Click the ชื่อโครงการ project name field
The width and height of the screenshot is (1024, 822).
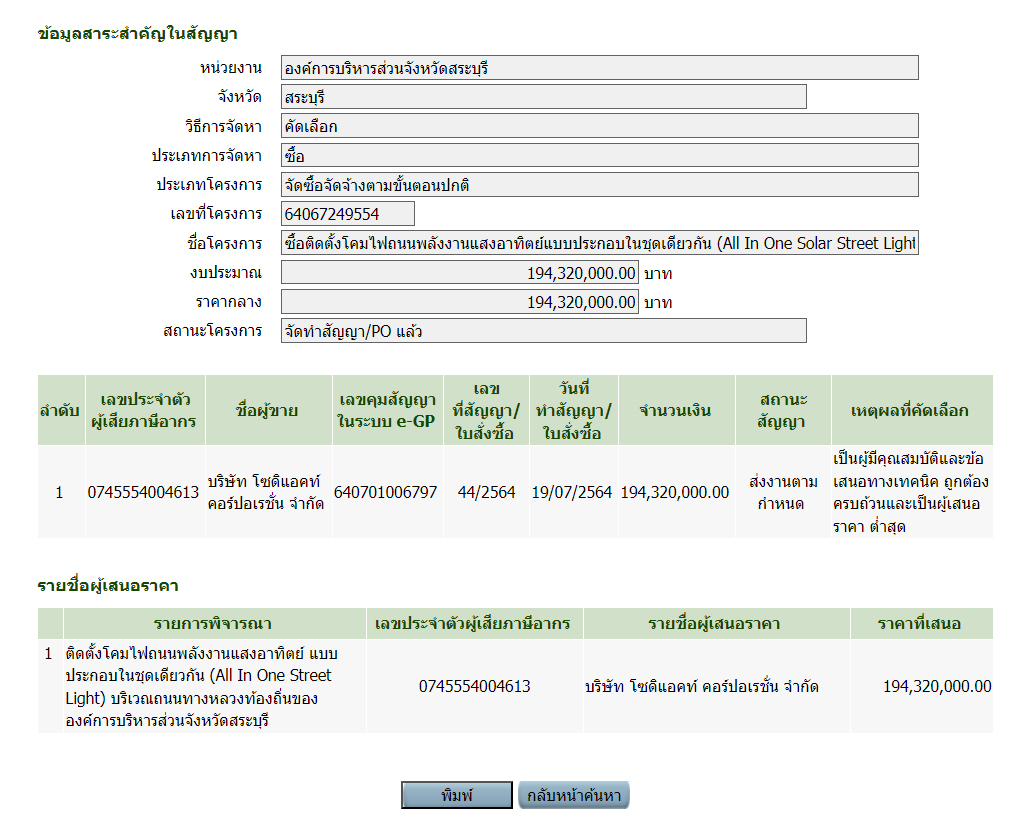599,243
